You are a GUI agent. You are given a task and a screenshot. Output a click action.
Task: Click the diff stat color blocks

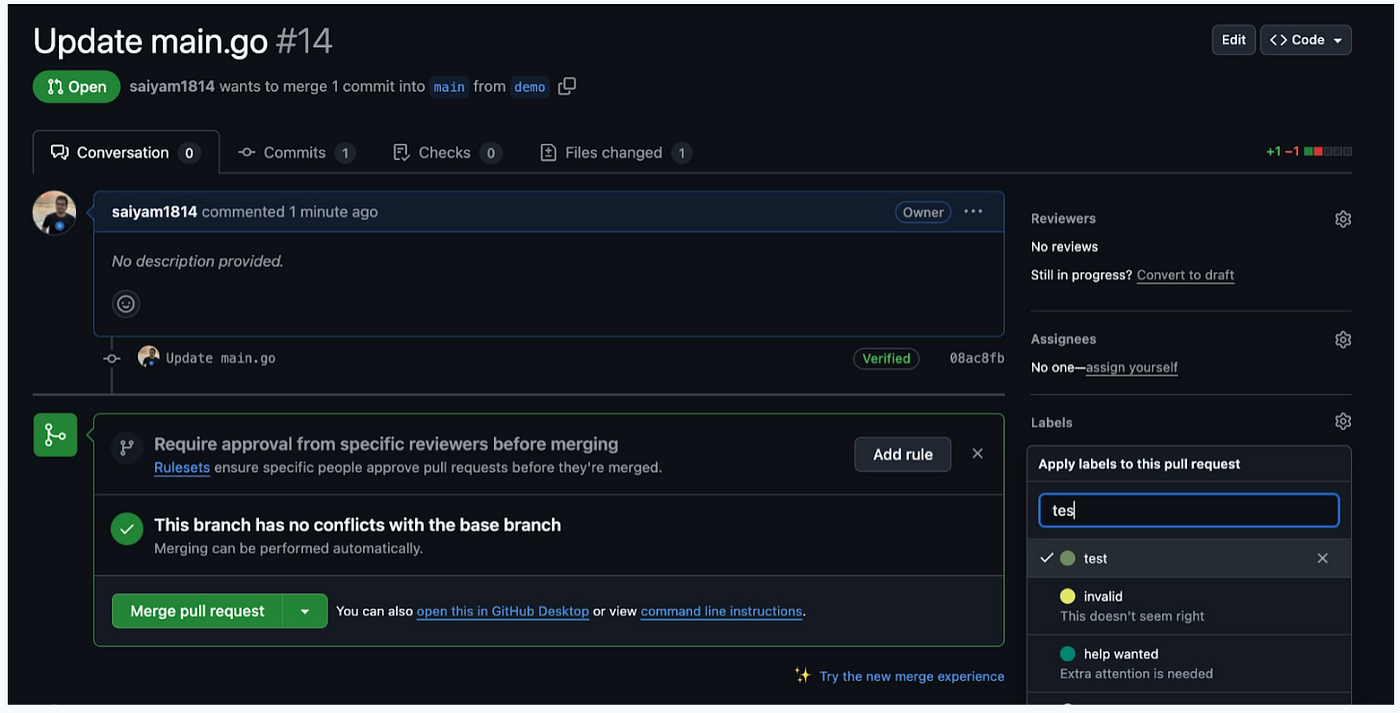[1328, 152]
